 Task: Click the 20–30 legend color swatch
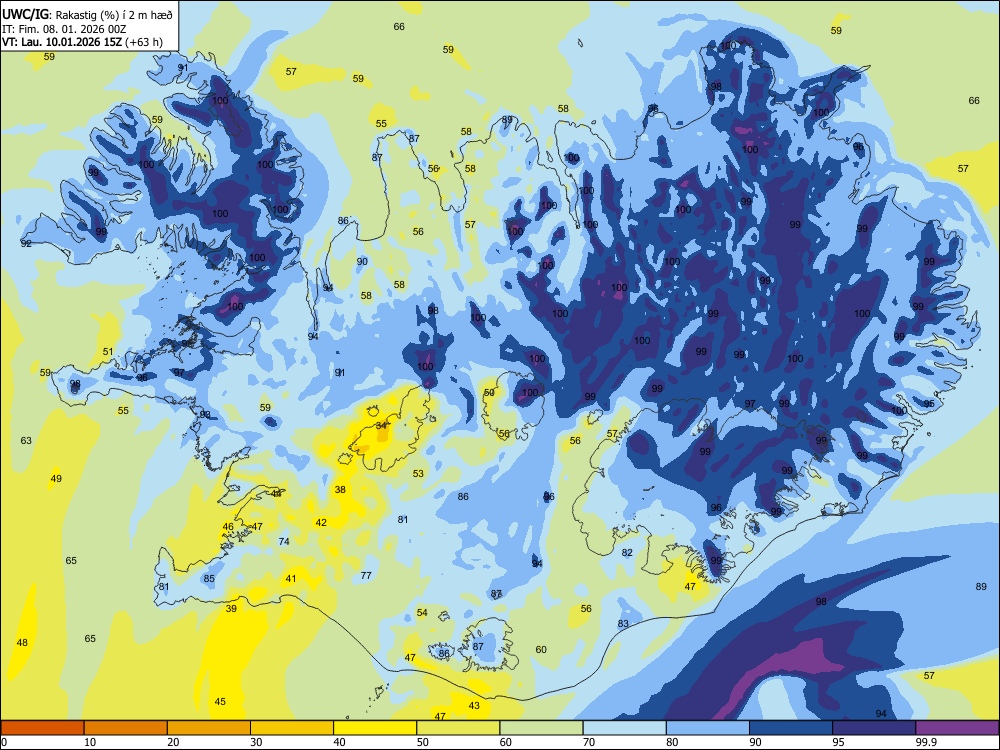209,728
